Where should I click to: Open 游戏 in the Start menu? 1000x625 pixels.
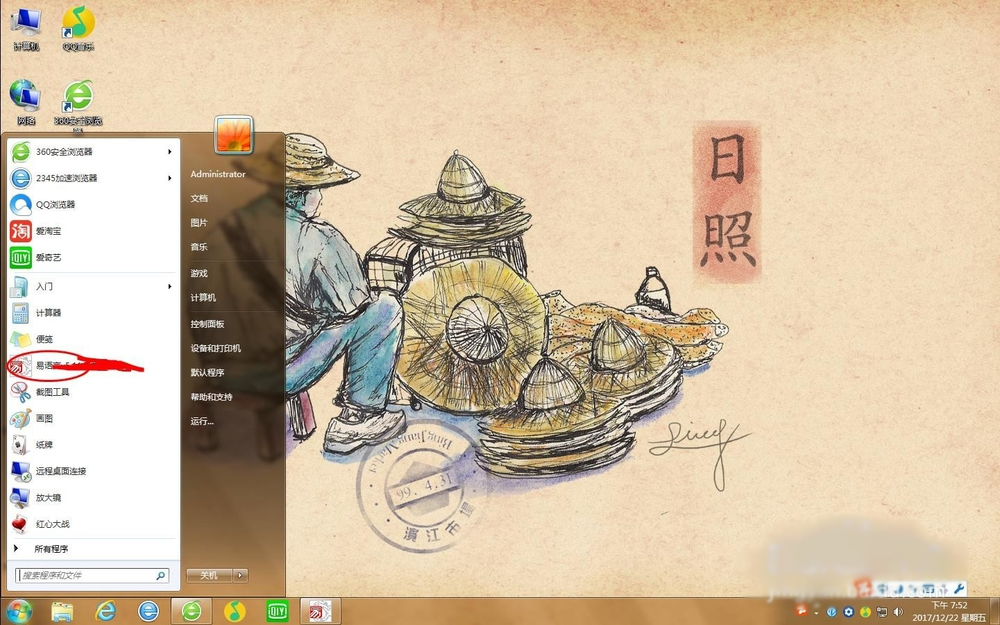(199, 273)
